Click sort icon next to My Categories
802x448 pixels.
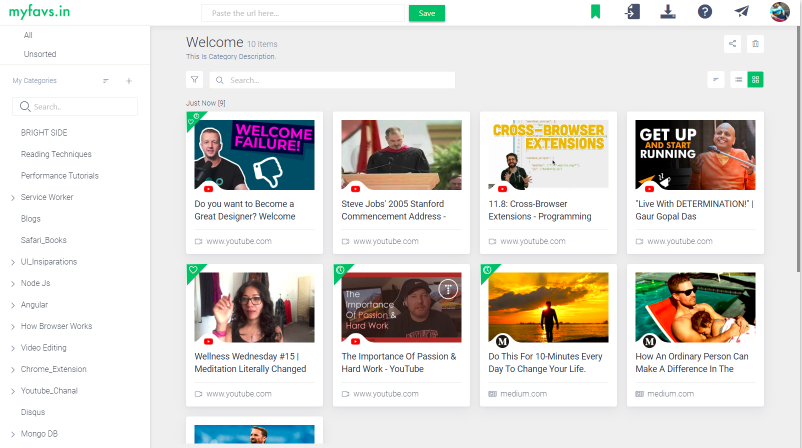(x=106, y=81)
